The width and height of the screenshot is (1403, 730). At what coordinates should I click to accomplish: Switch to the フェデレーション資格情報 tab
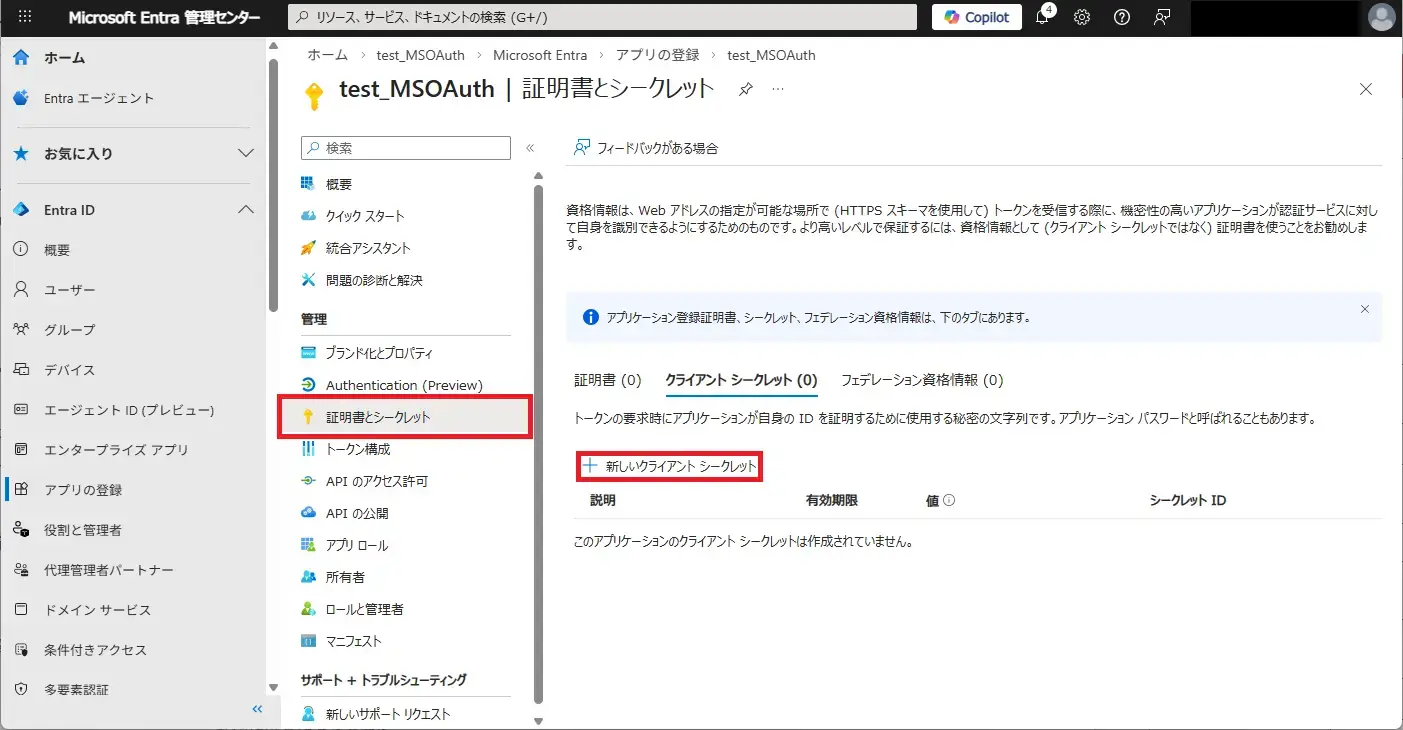[x=921, y=380]
